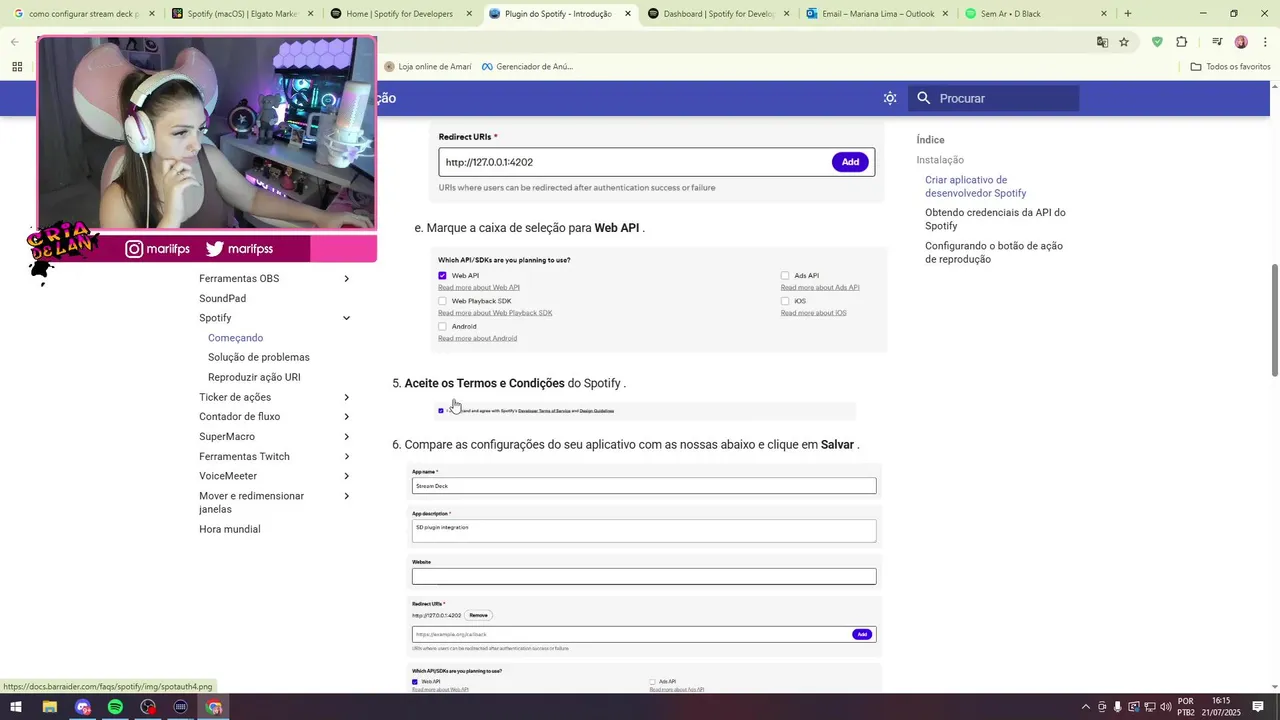Open the Começando sidebar page
Image resolution: width=1280 pixels, height=720 pixels.
point(235,338)
